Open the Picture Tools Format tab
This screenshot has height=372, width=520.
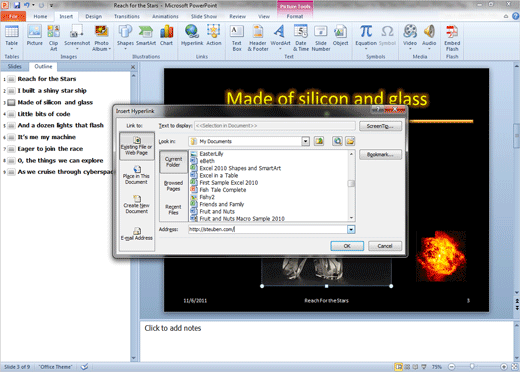(x=295, y=16)
